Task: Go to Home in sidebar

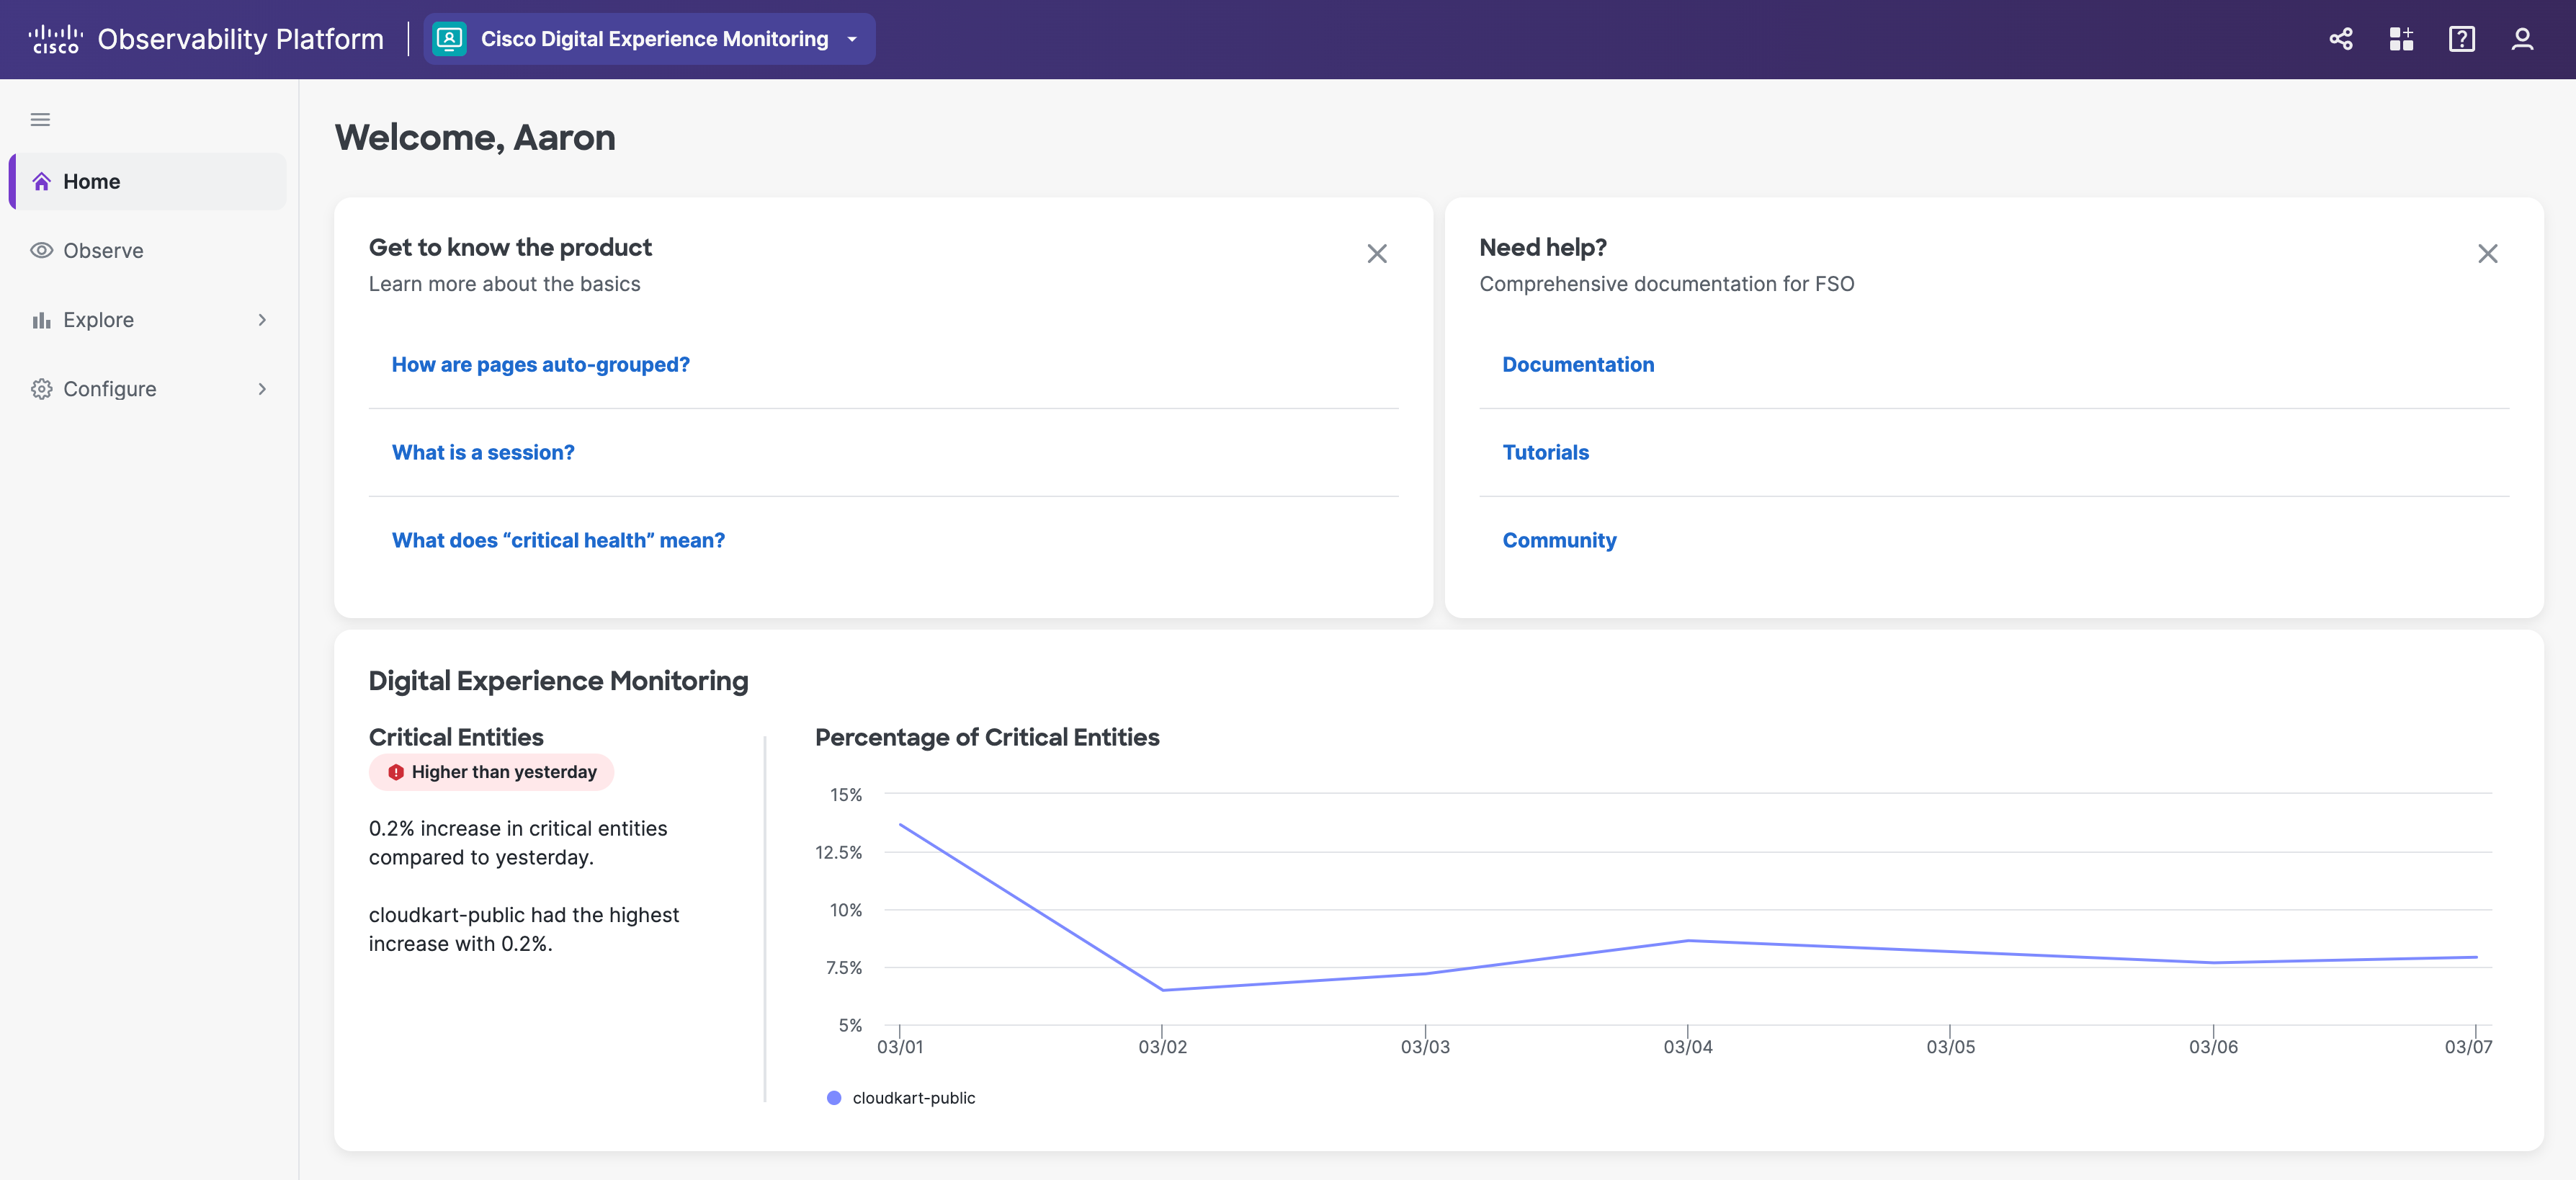Action: tap(148, 182)
